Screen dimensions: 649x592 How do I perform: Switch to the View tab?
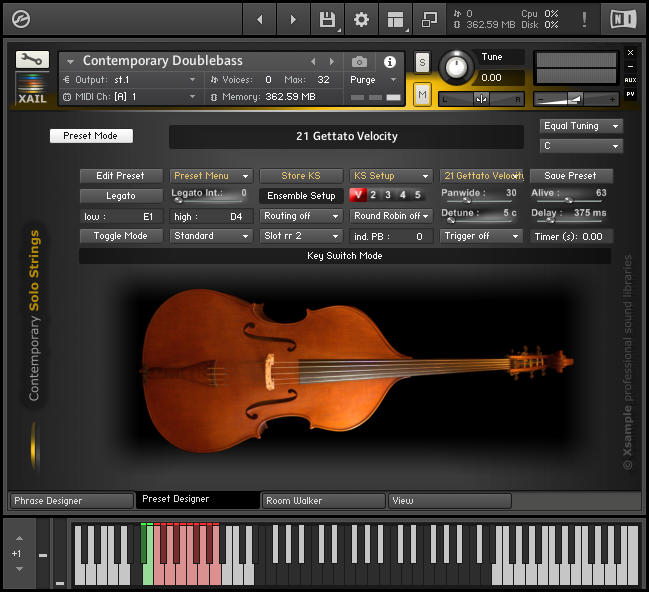tap(449, 501)
